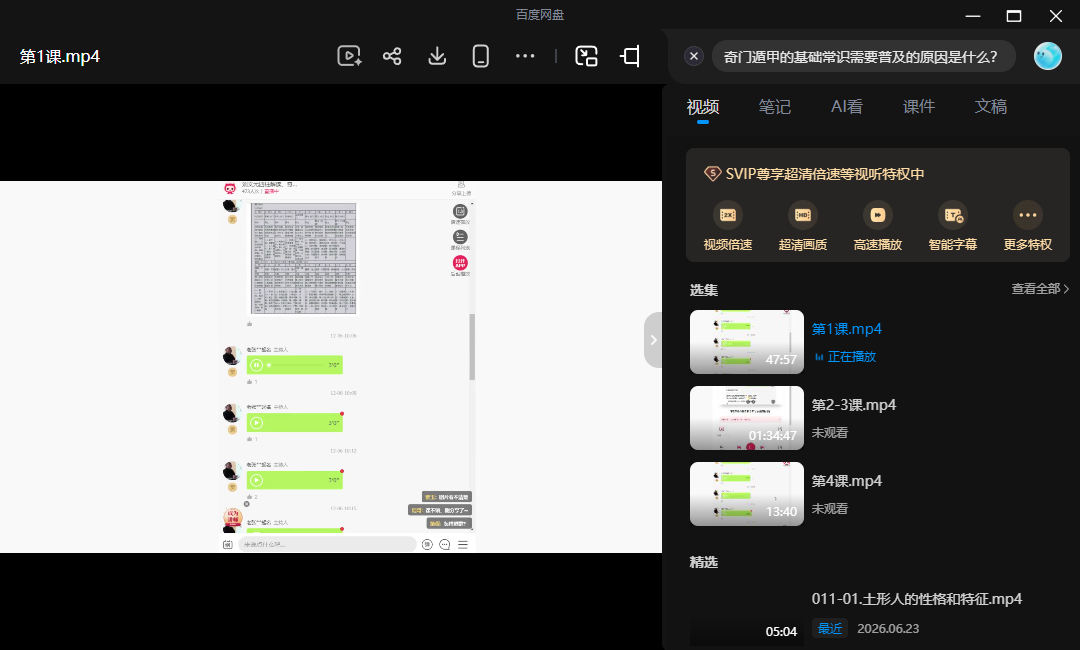Click the AI question input field
Screen dimensions: 1080x650
tap(863, 56)
